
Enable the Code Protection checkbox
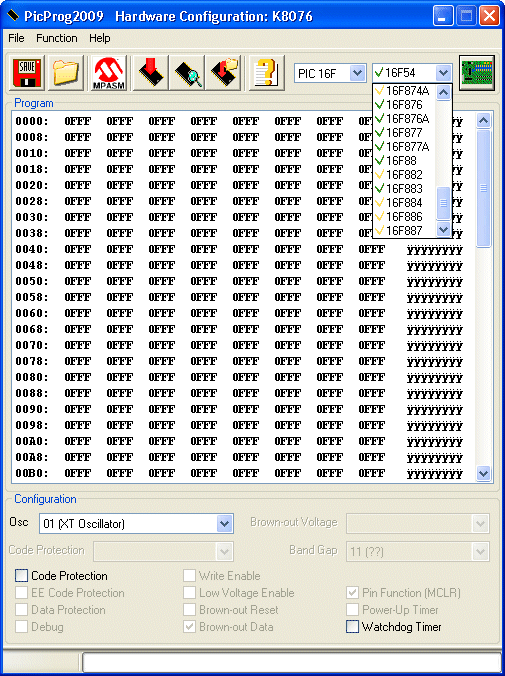[21, 576]
